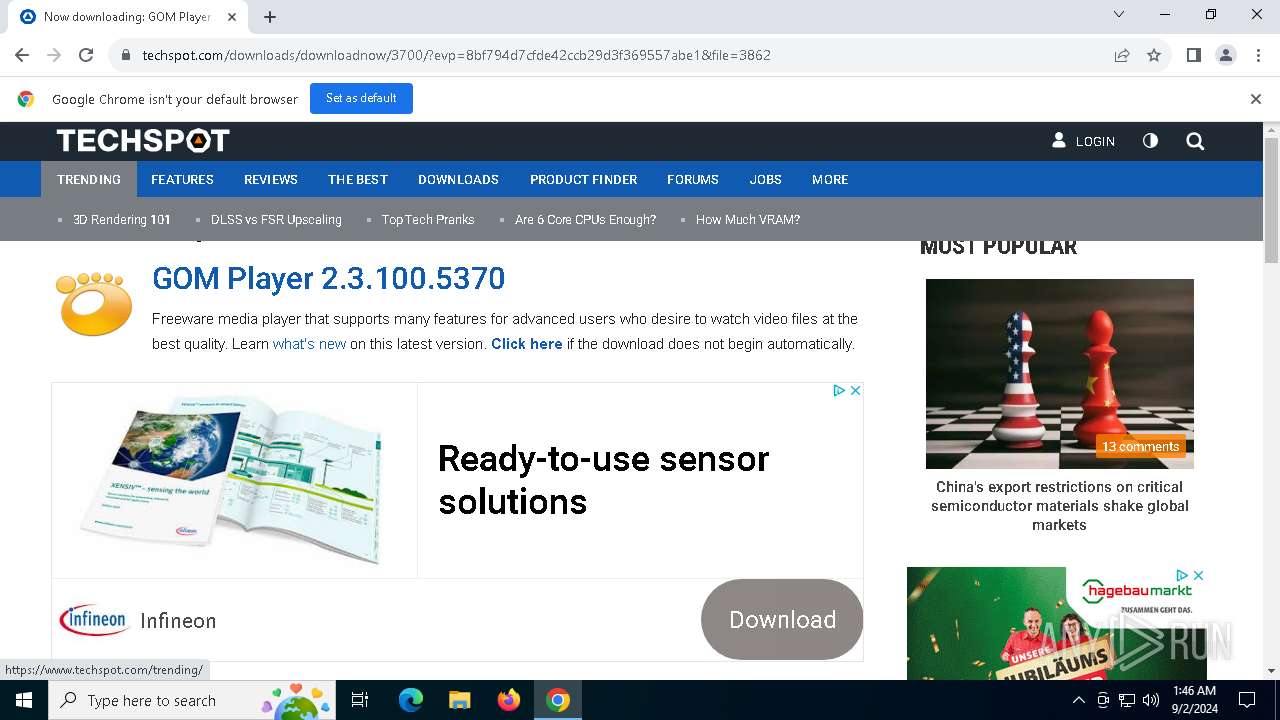The width and height of the screenshot is (1280, 720).
Task: Open the Product Finder section
Action: point(583,179)
